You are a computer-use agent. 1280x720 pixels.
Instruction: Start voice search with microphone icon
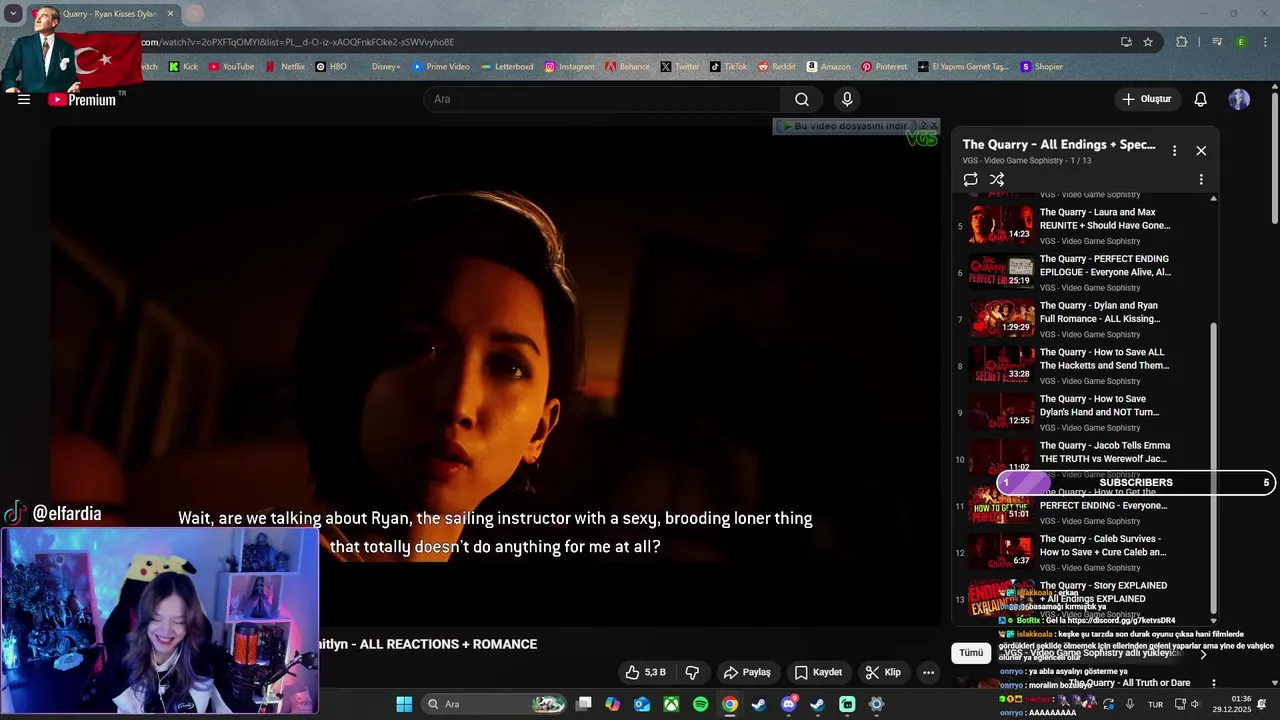point(847,99)
